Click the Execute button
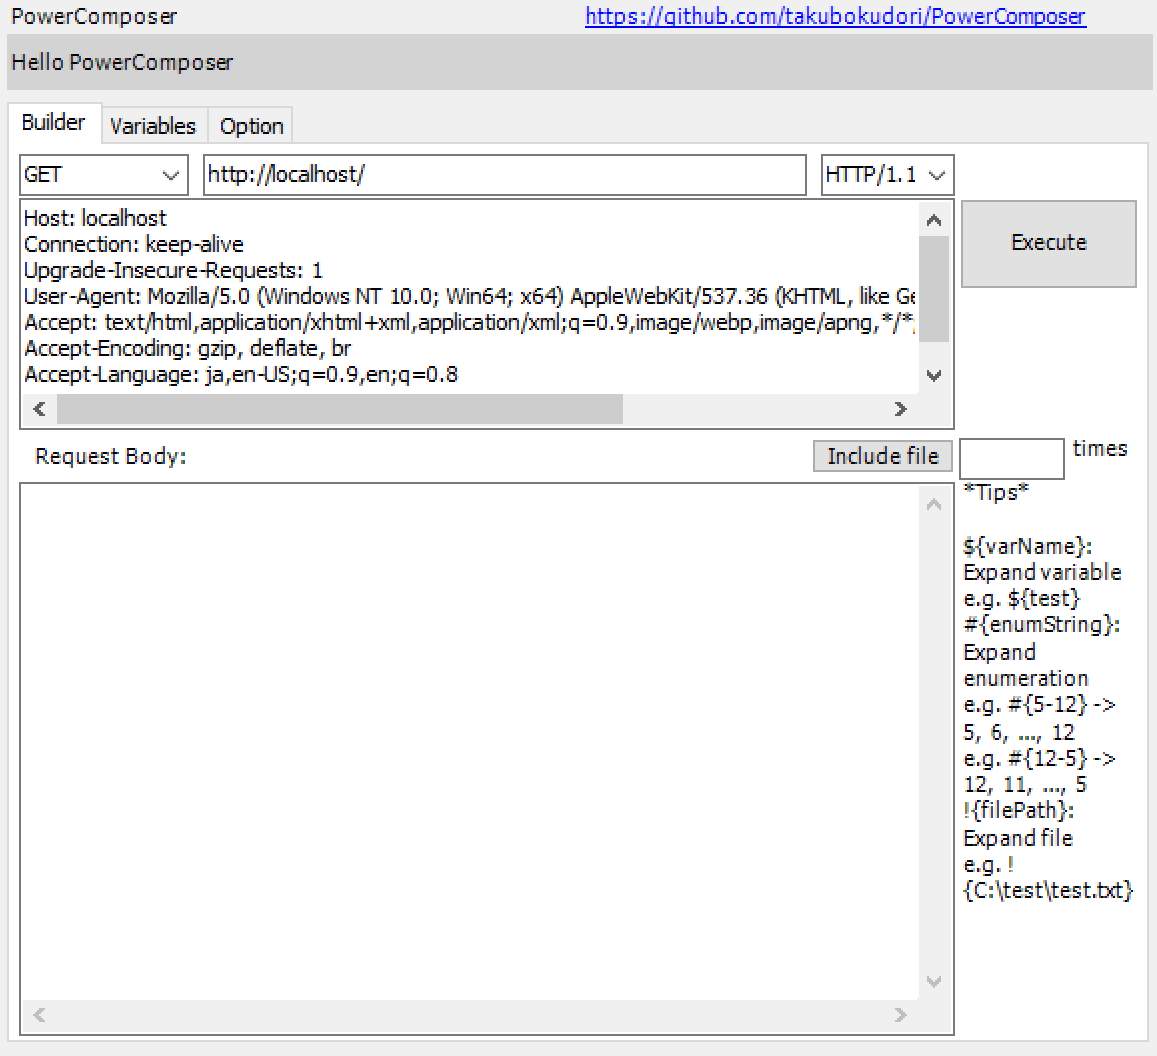The height and width of the screenshot is (1056, 1157). pos(1049,244)
